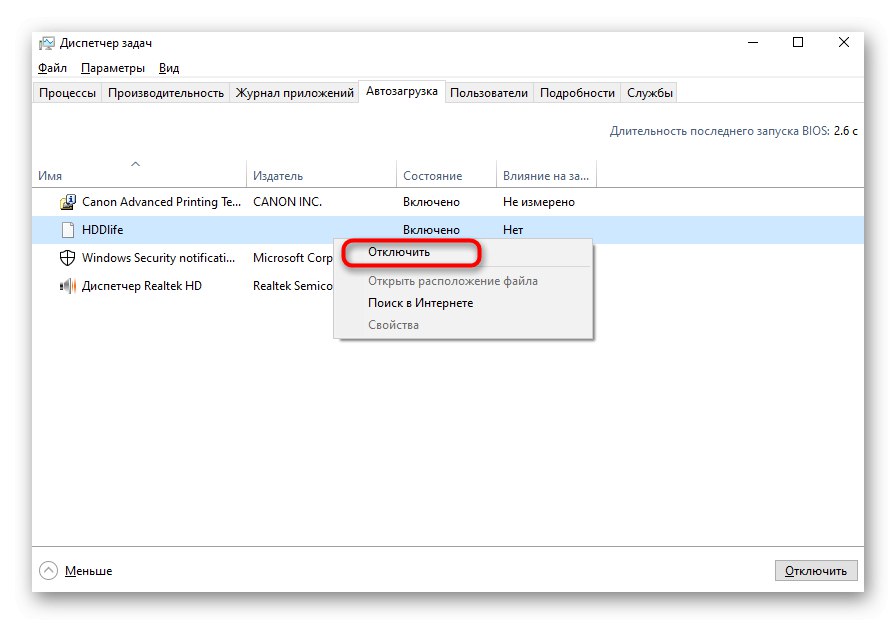The height and width of the screenshot is (624, 896).
Task: Open the Файл menu
Action: (x=53, y=68)
